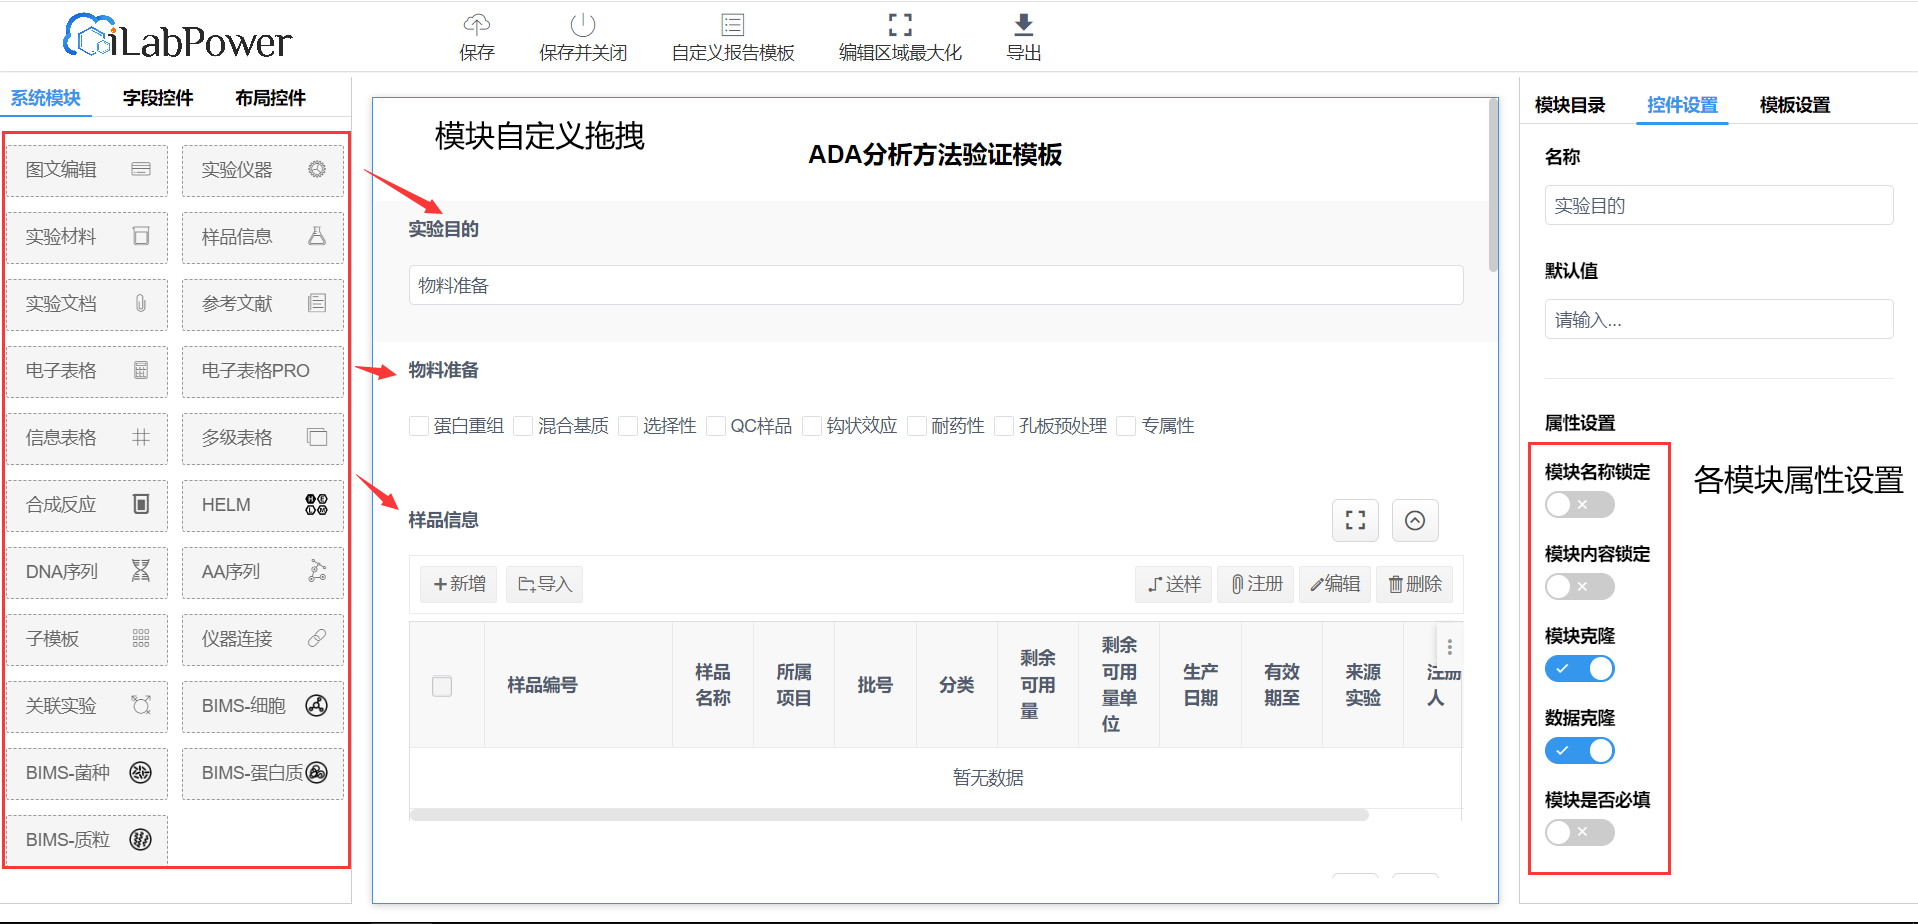Collapse the 样品信息 section
1918x924 pixels.
coord(1415,520)
